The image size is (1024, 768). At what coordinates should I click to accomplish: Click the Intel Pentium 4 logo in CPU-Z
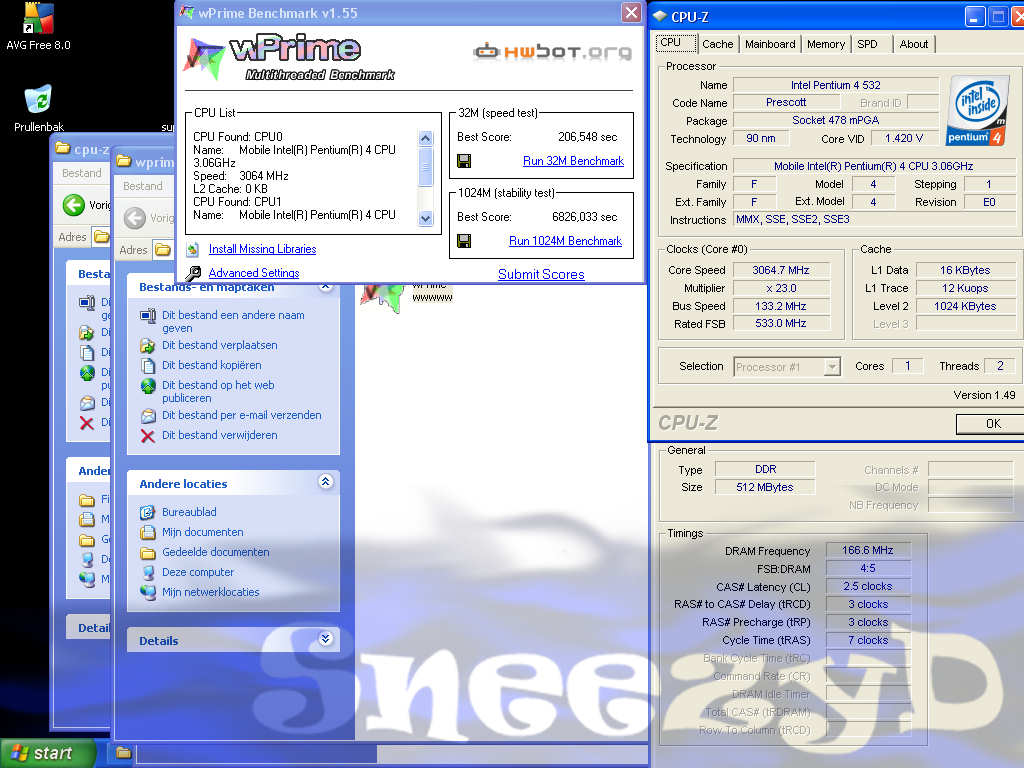(976, 110)
